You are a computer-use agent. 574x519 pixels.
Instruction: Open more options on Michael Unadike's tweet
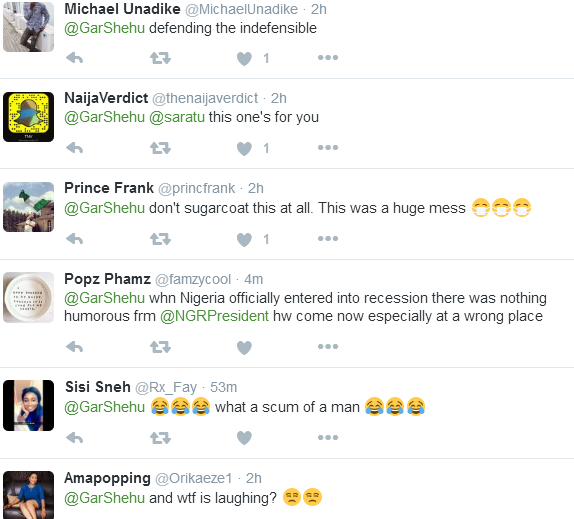[328, 57]
